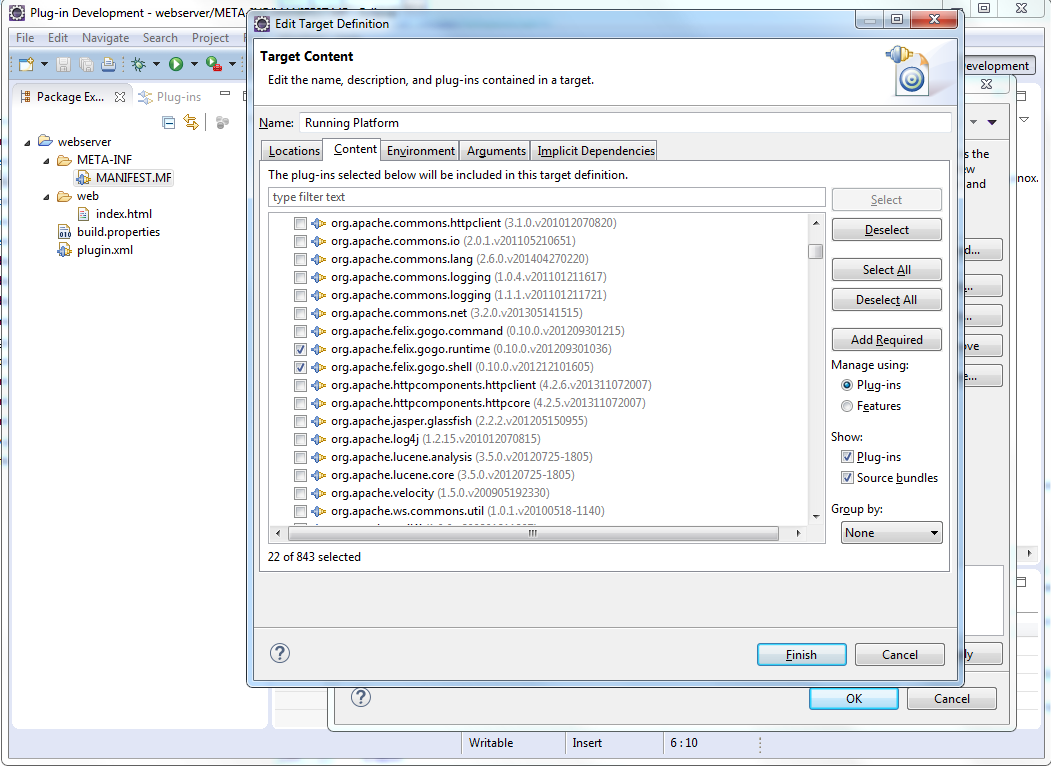Open the Search menu
The width and height of the screenshot is (1051, 766).
click(160, 38)
